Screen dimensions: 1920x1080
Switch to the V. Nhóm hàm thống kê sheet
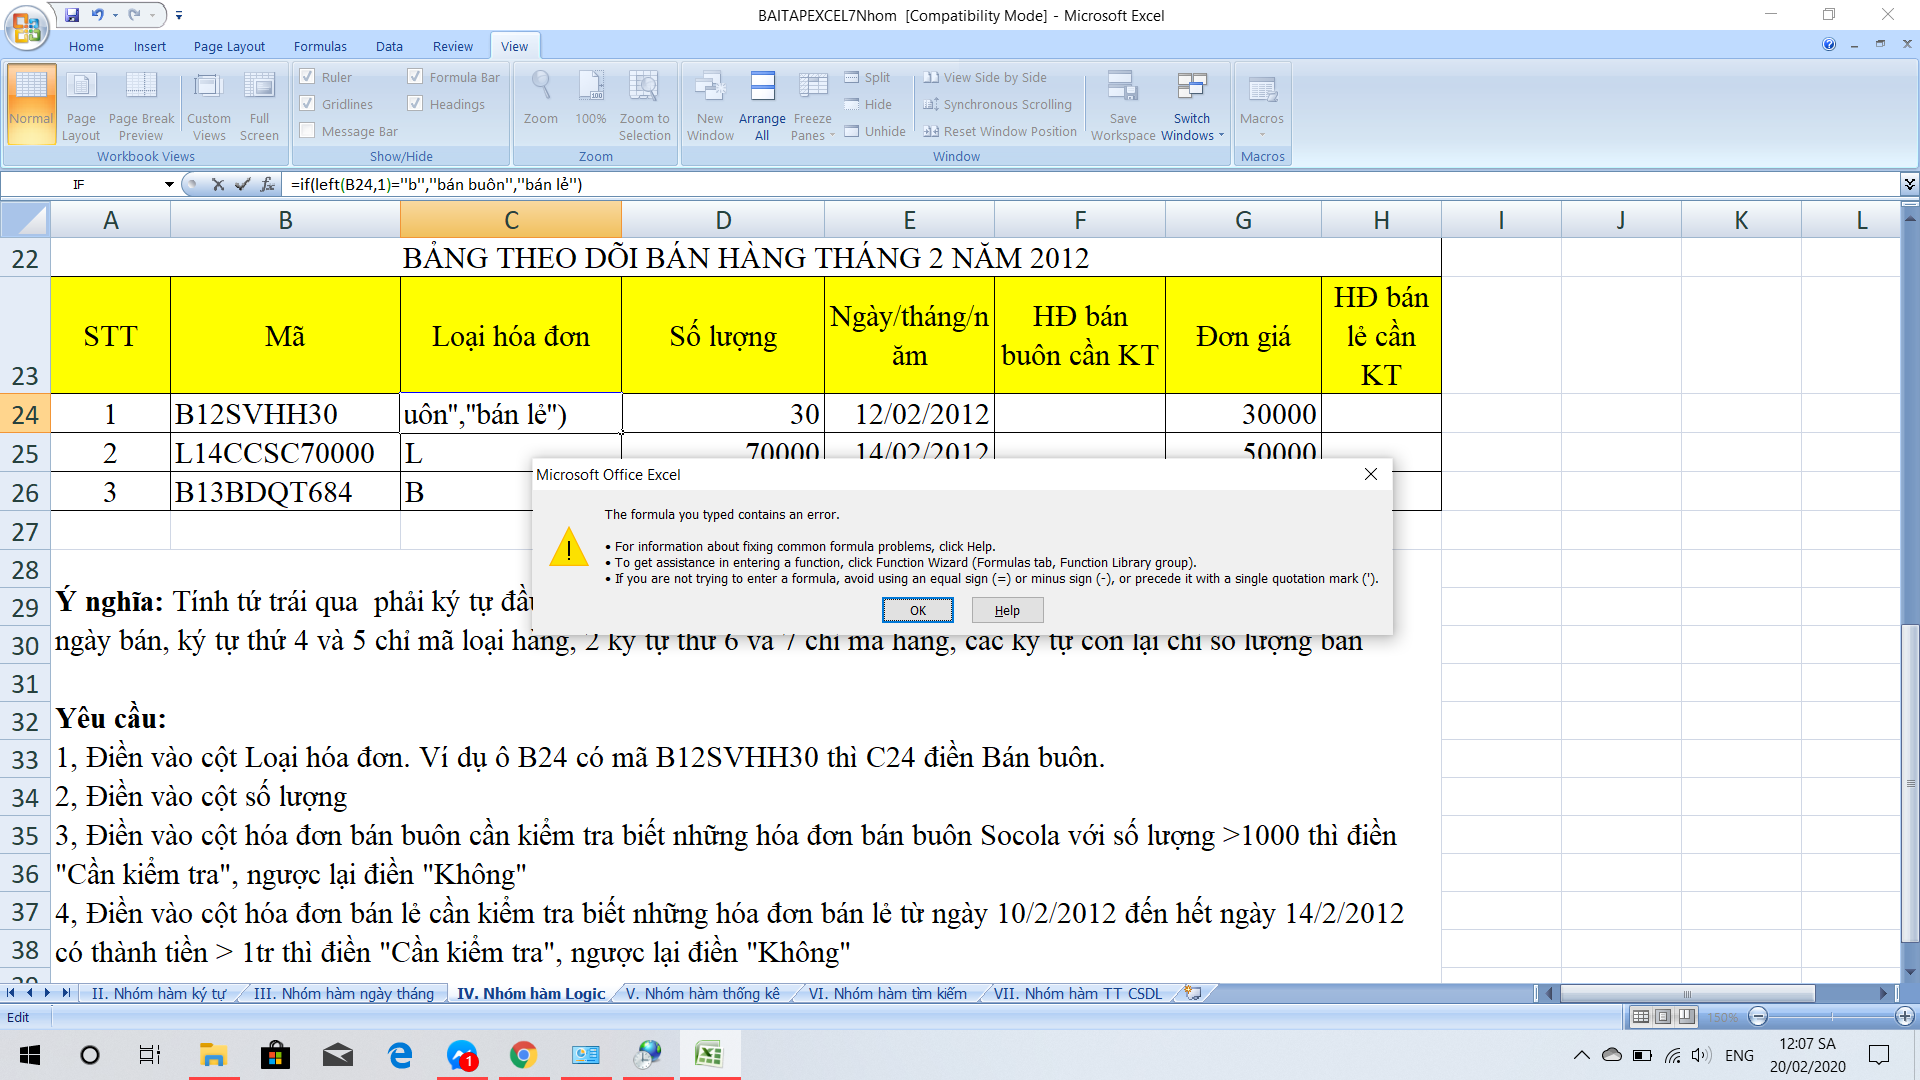click(702, 993)
